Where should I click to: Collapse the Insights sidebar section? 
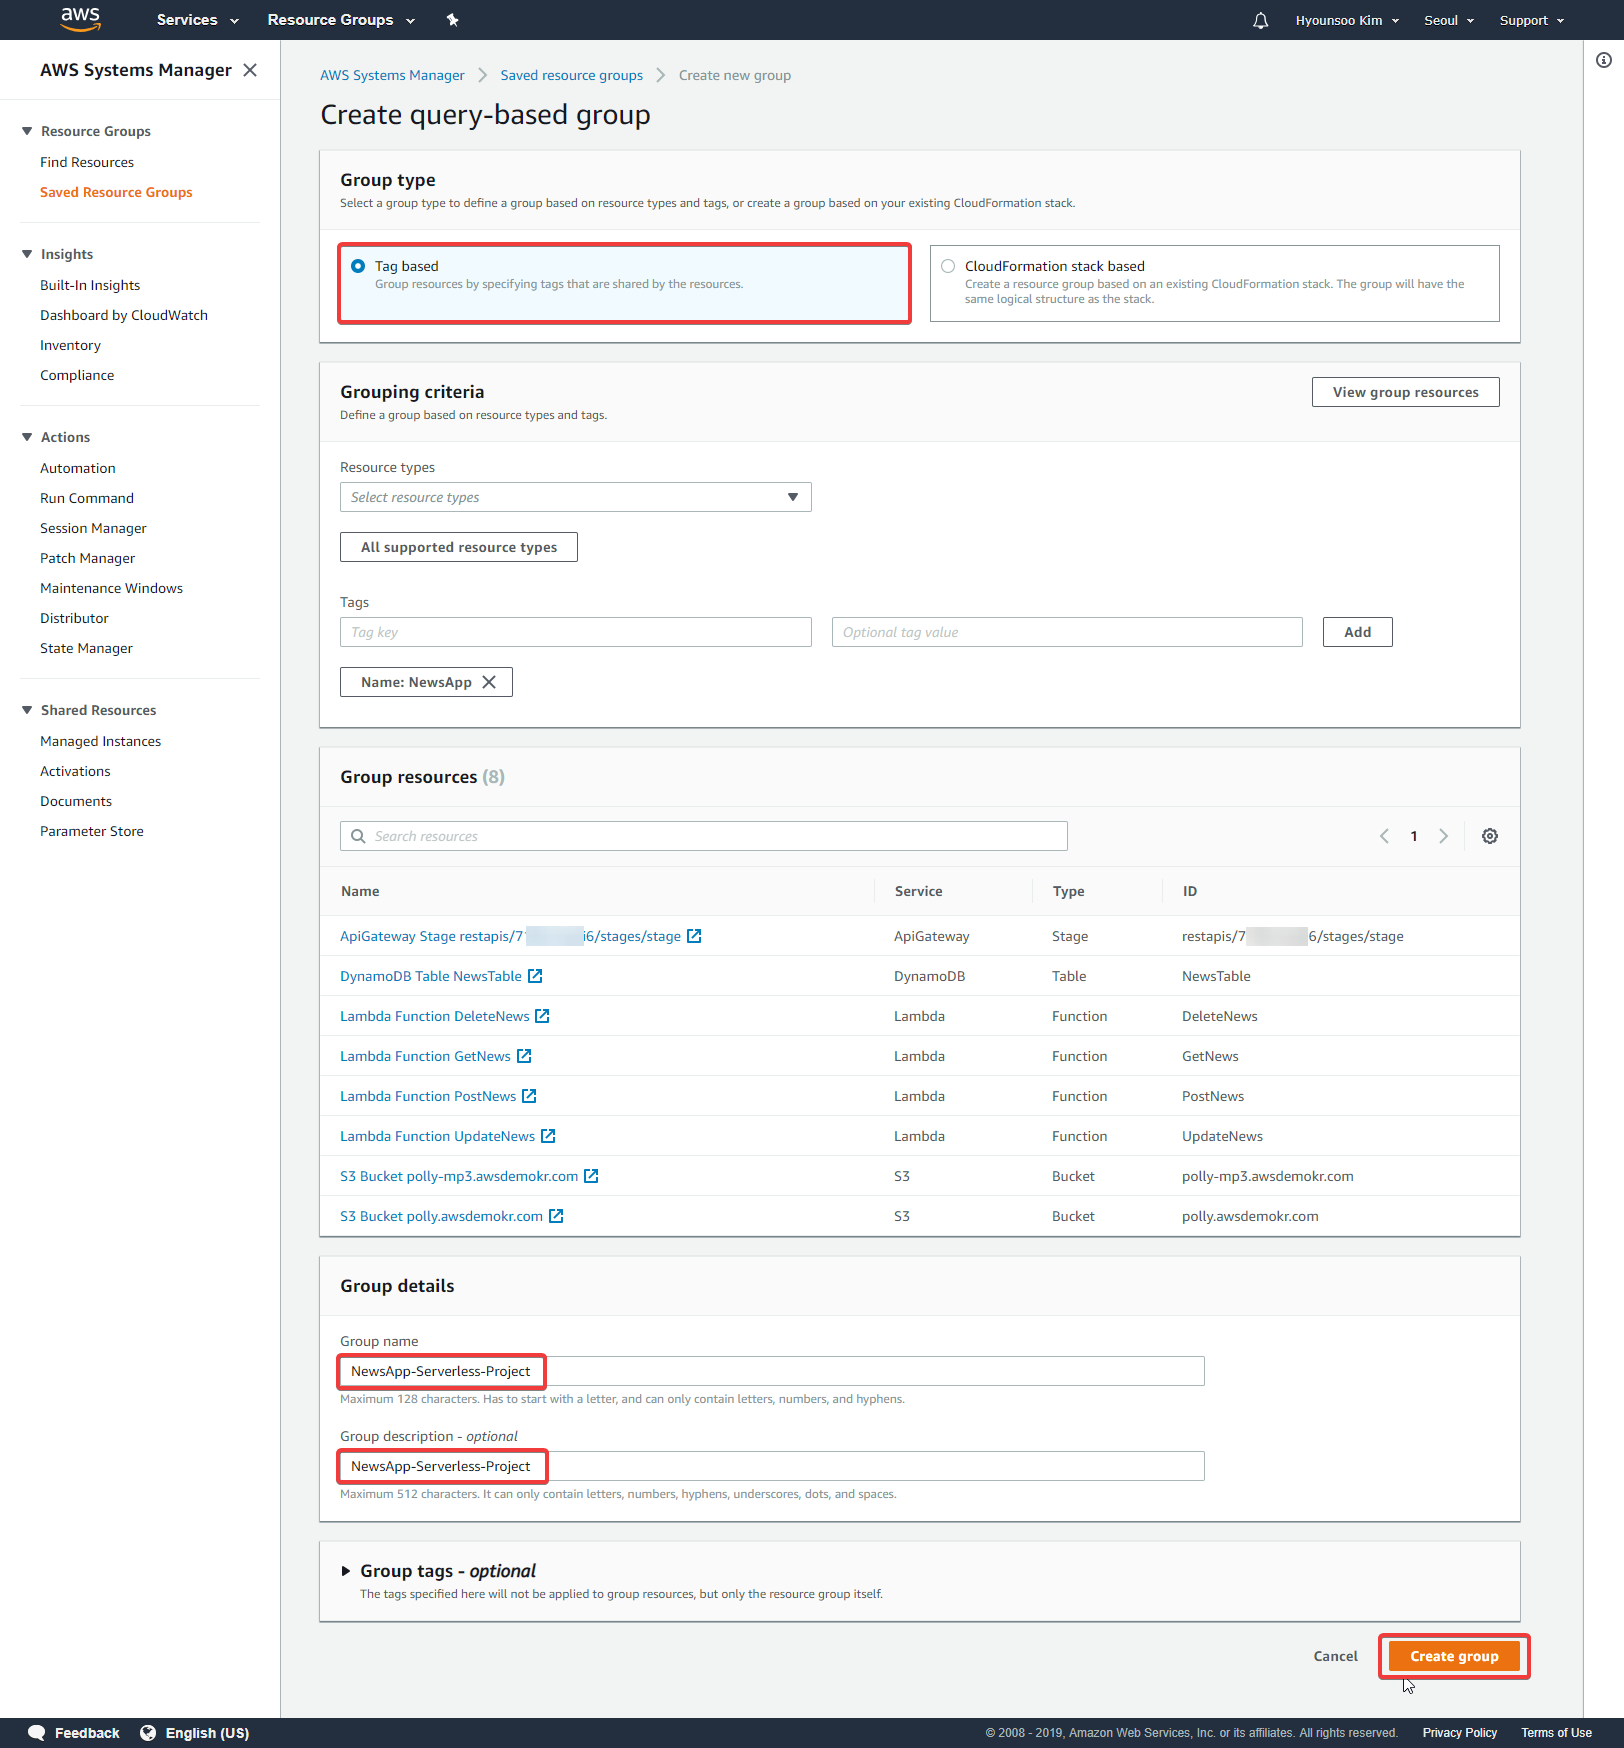pyautogui.click(x=27, y=254)
